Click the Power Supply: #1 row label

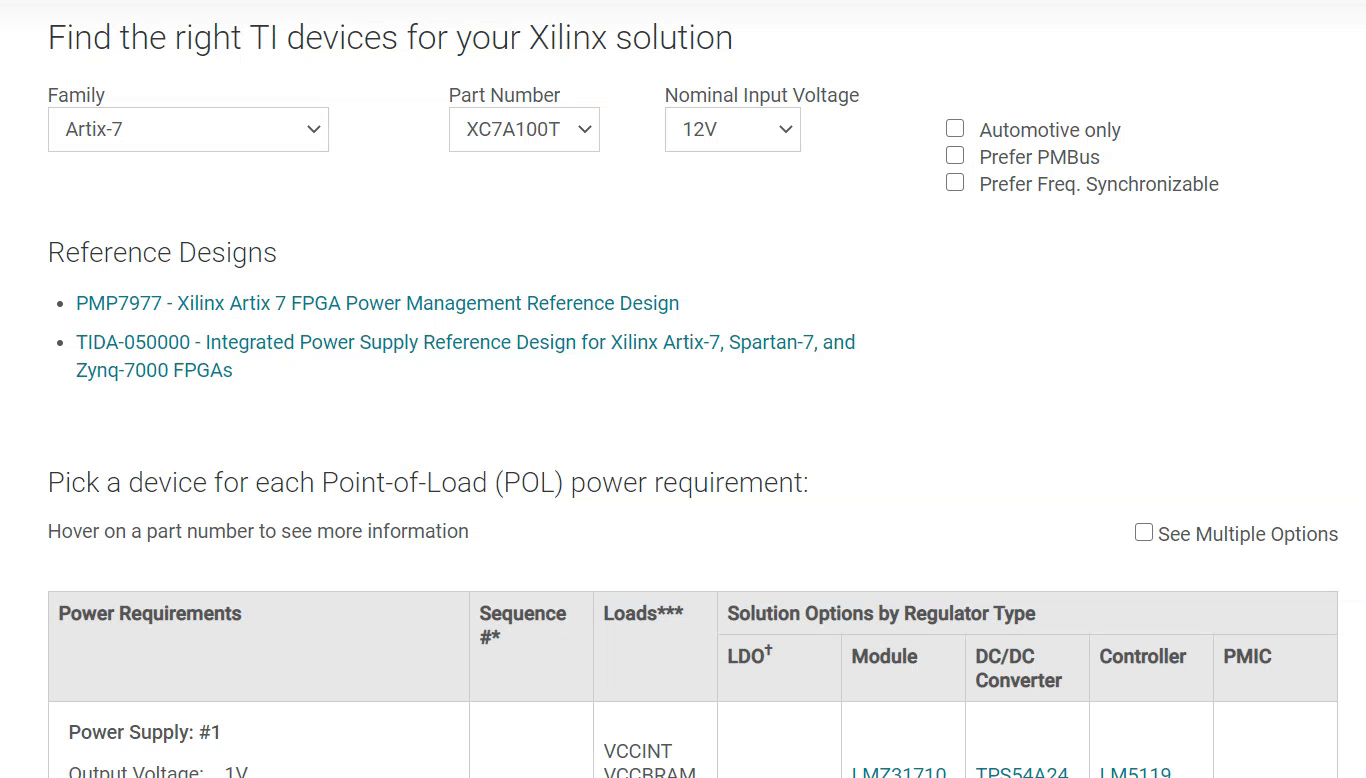[144, 732]
